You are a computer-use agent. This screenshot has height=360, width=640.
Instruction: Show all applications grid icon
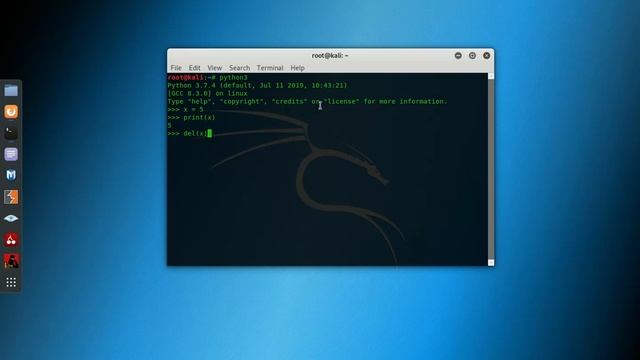tap(11, 282)
